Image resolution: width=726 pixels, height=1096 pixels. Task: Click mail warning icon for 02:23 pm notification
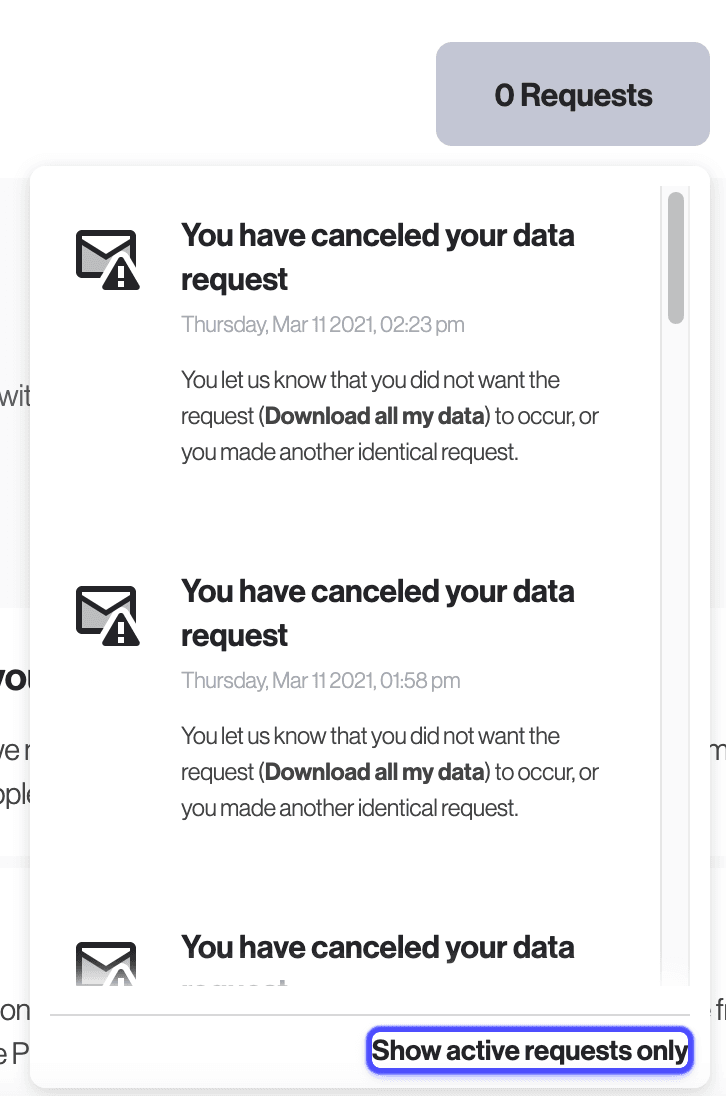coord(107,260)
